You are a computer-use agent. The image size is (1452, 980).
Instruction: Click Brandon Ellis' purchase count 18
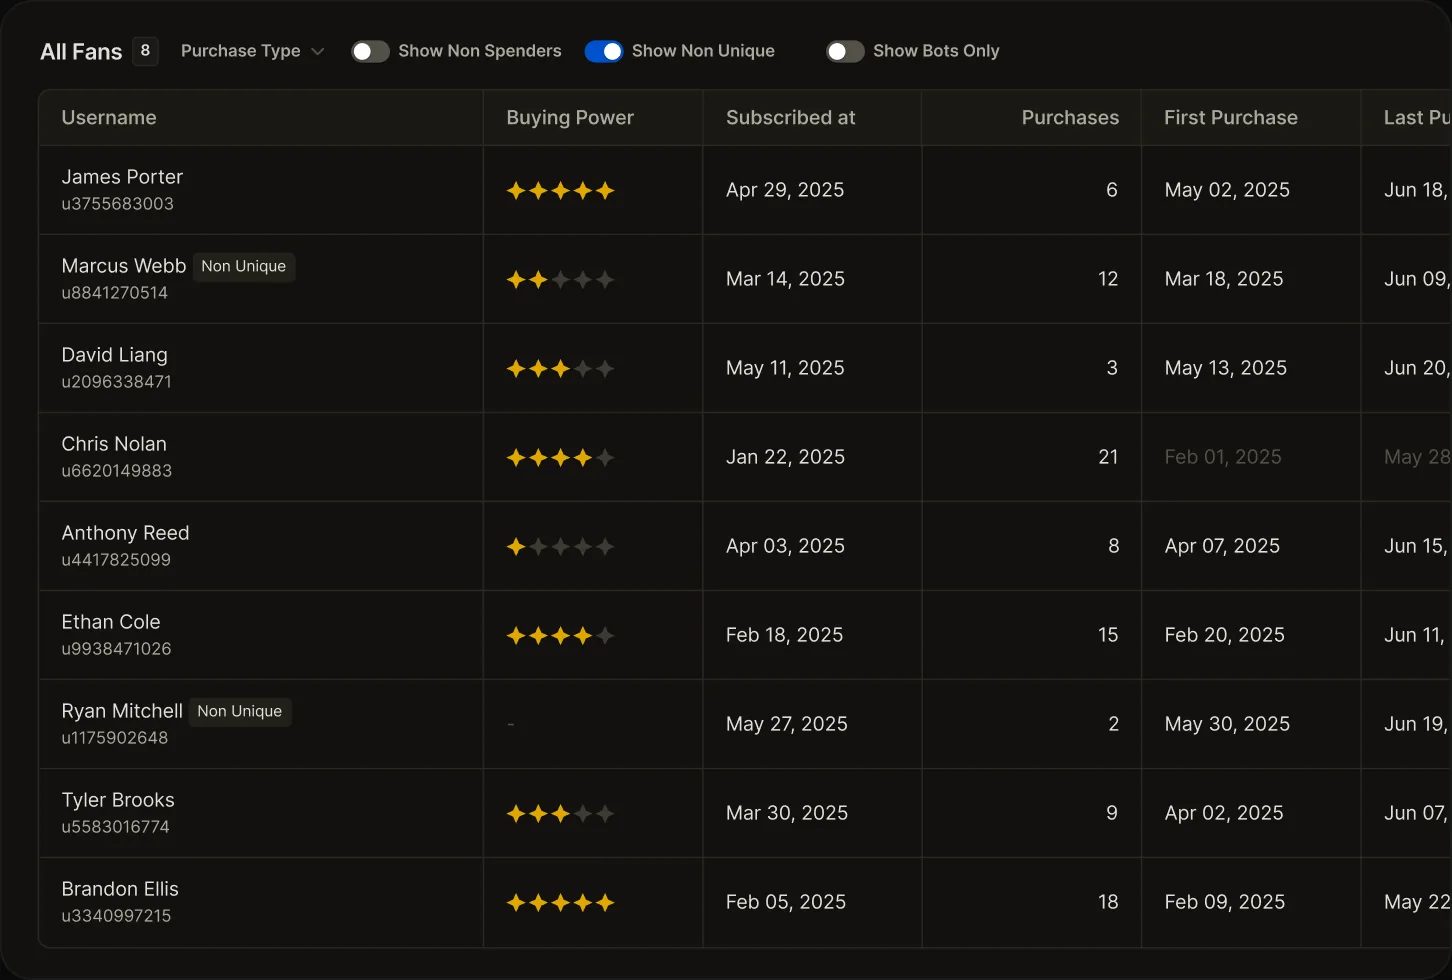1108,902
